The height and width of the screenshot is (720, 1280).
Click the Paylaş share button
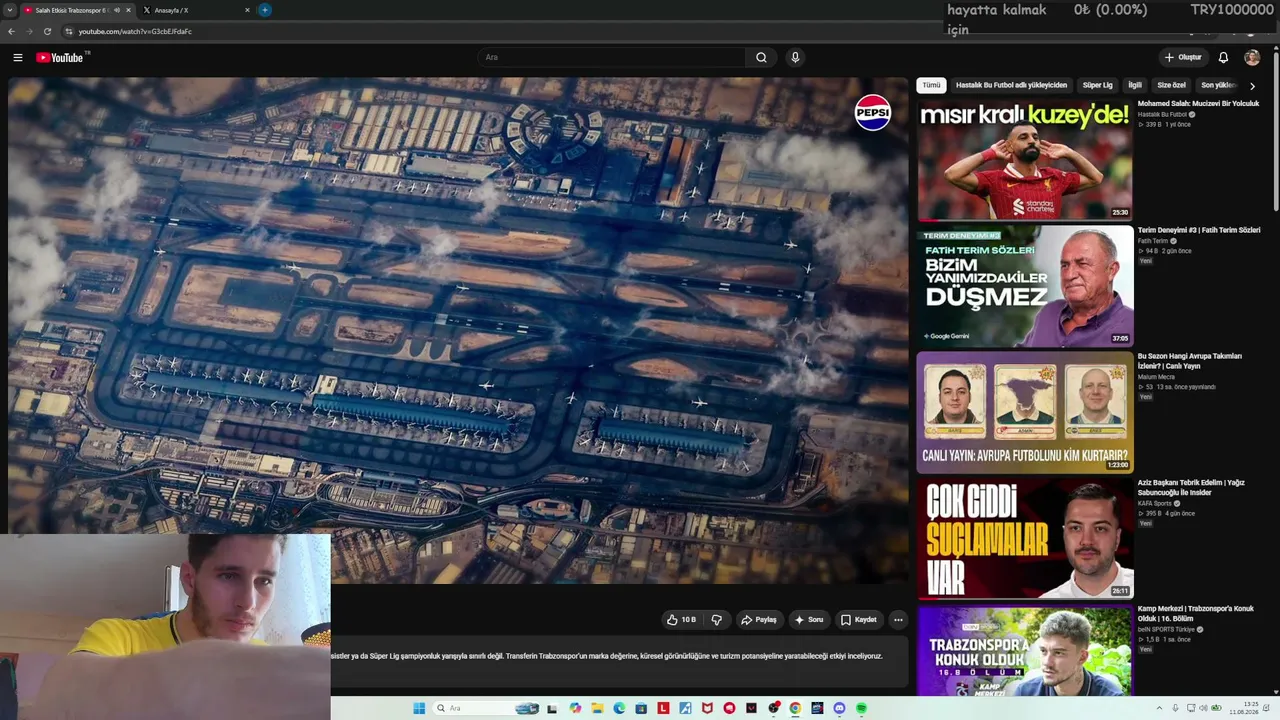coord(758,620)
